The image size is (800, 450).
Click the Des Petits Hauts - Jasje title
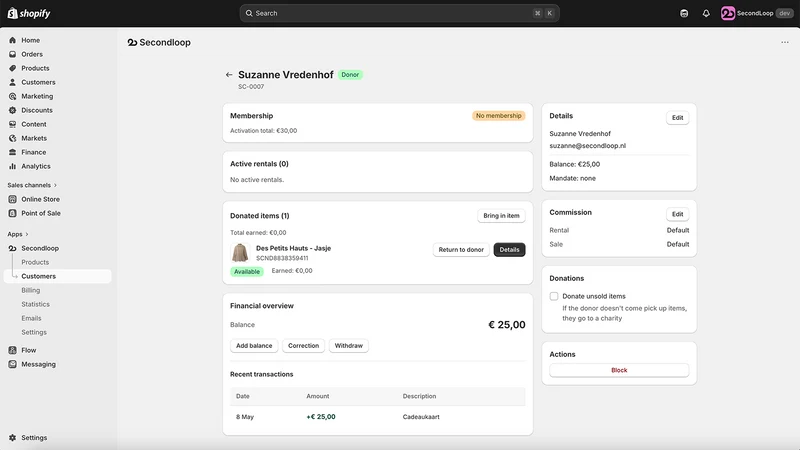coord(293,248)
